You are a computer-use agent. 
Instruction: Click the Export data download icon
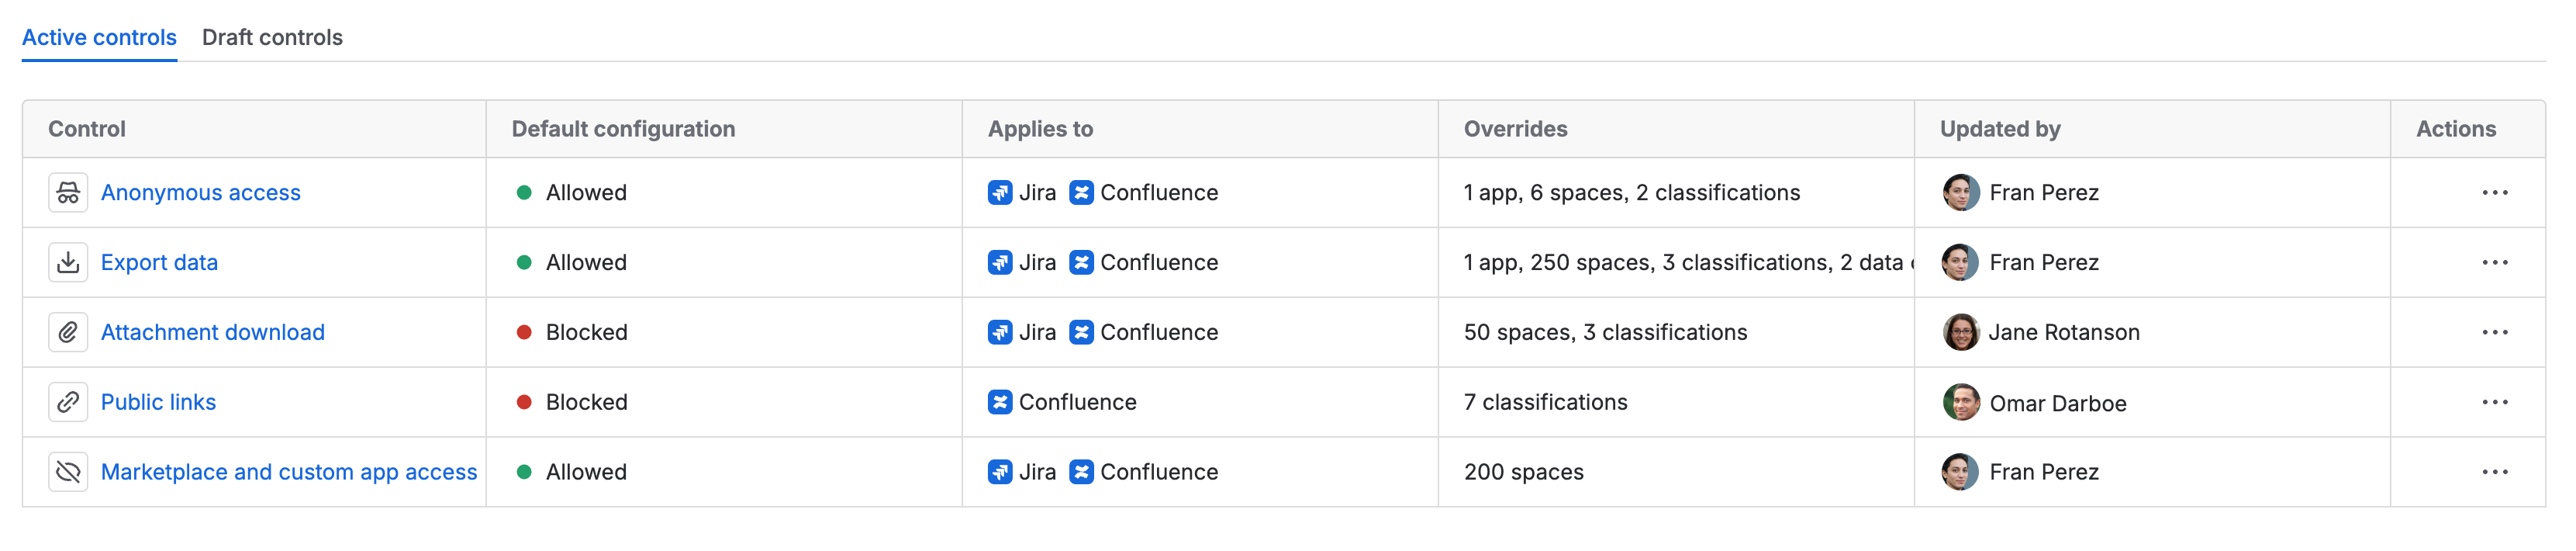[68, 263]
